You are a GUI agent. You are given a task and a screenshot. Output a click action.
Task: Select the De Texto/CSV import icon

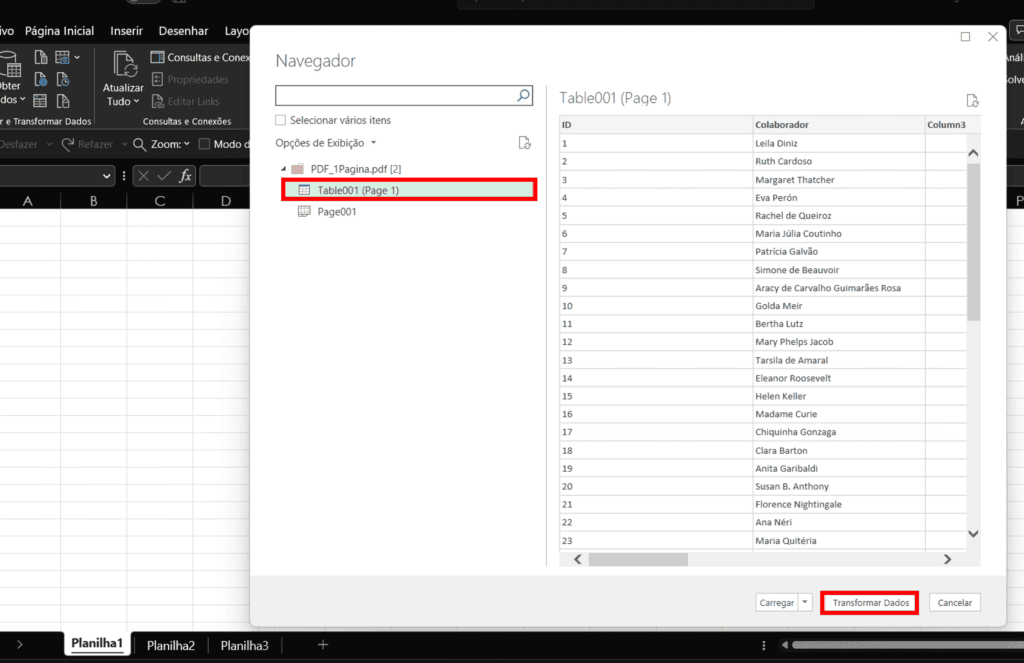coord(41,57)
